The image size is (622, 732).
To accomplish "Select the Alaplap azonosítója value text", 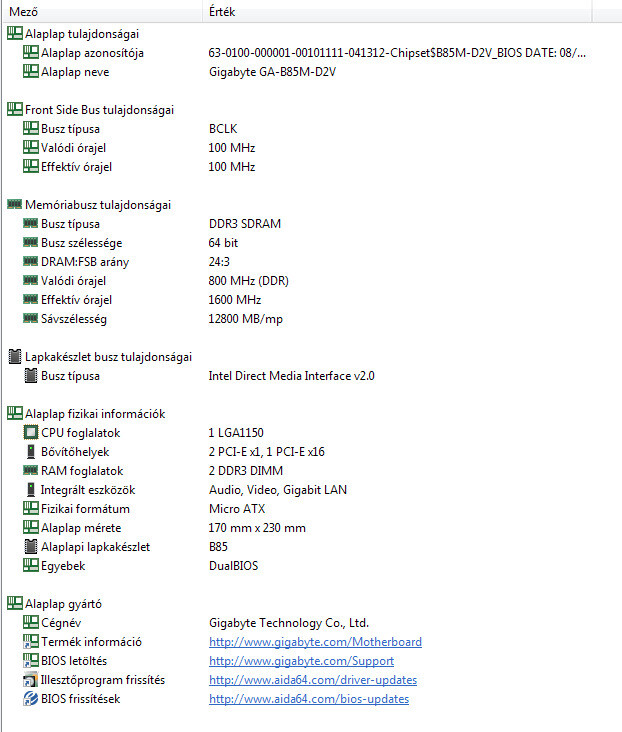I will [397, 53].
